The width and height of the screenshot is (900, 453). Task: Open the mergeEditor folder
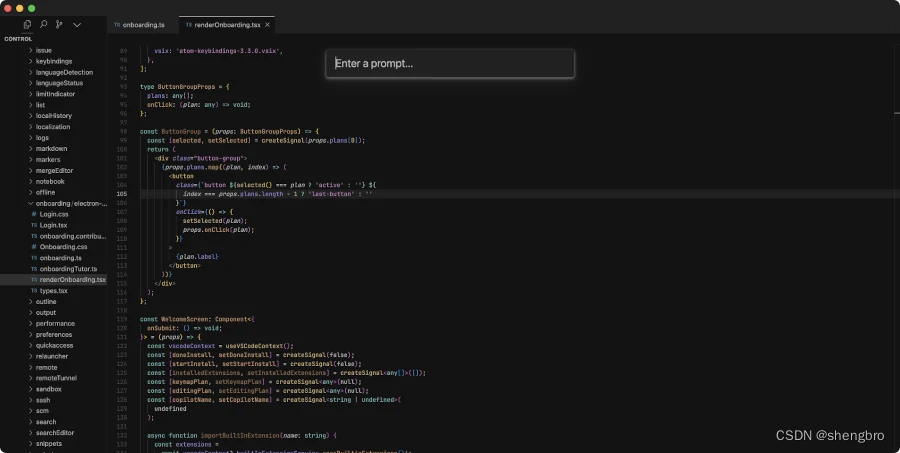[53, 171]
